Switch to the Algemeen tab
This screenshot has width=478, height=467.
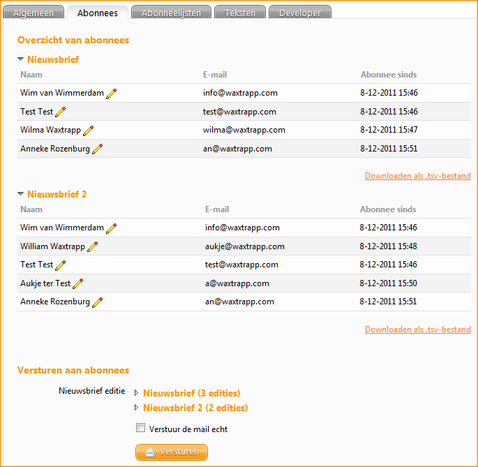tap(33, 12)
